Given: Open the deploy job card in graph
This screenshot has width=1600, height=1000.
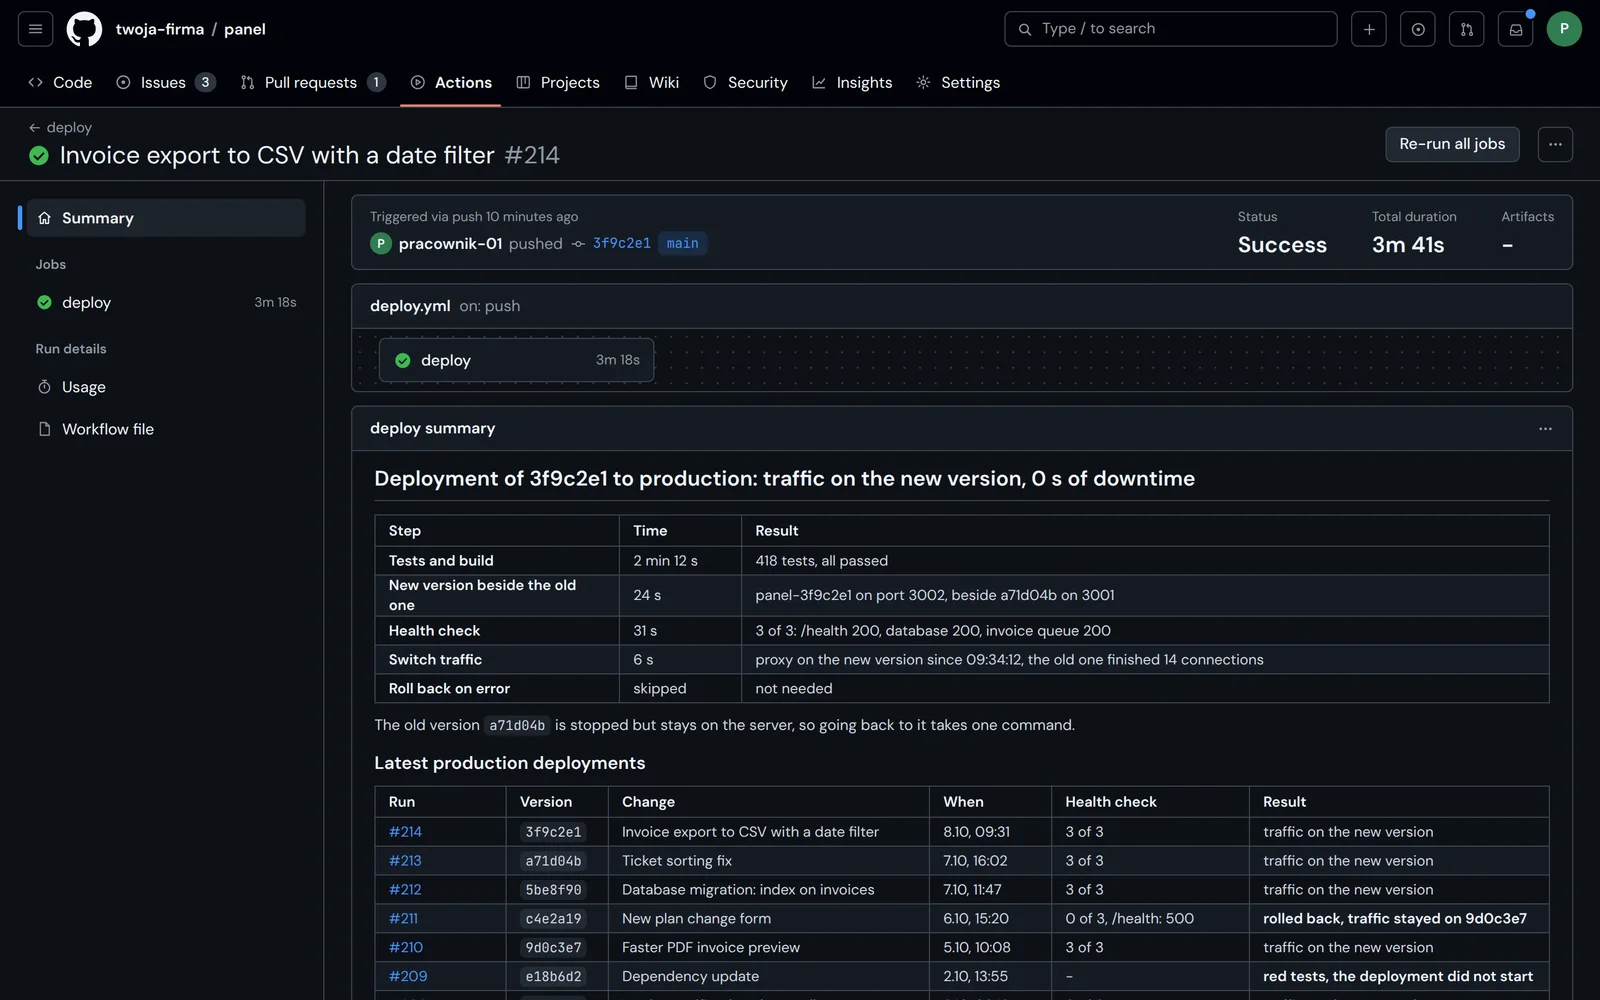Looking at the screenshot, I should [x=516, y=360].
